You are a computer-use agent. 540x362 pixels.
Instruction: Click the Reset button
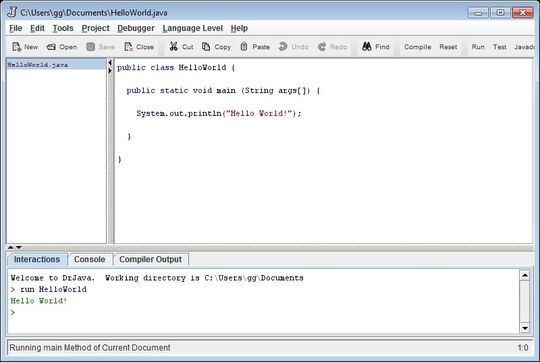click(x=448, y=47)
